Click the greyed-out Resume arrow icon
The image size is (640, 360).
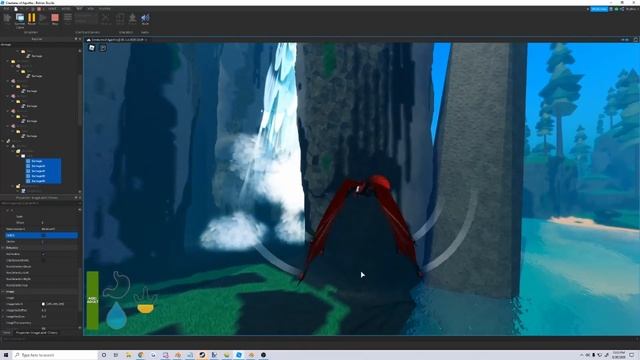pyautogui.click(x=43, y=18)
